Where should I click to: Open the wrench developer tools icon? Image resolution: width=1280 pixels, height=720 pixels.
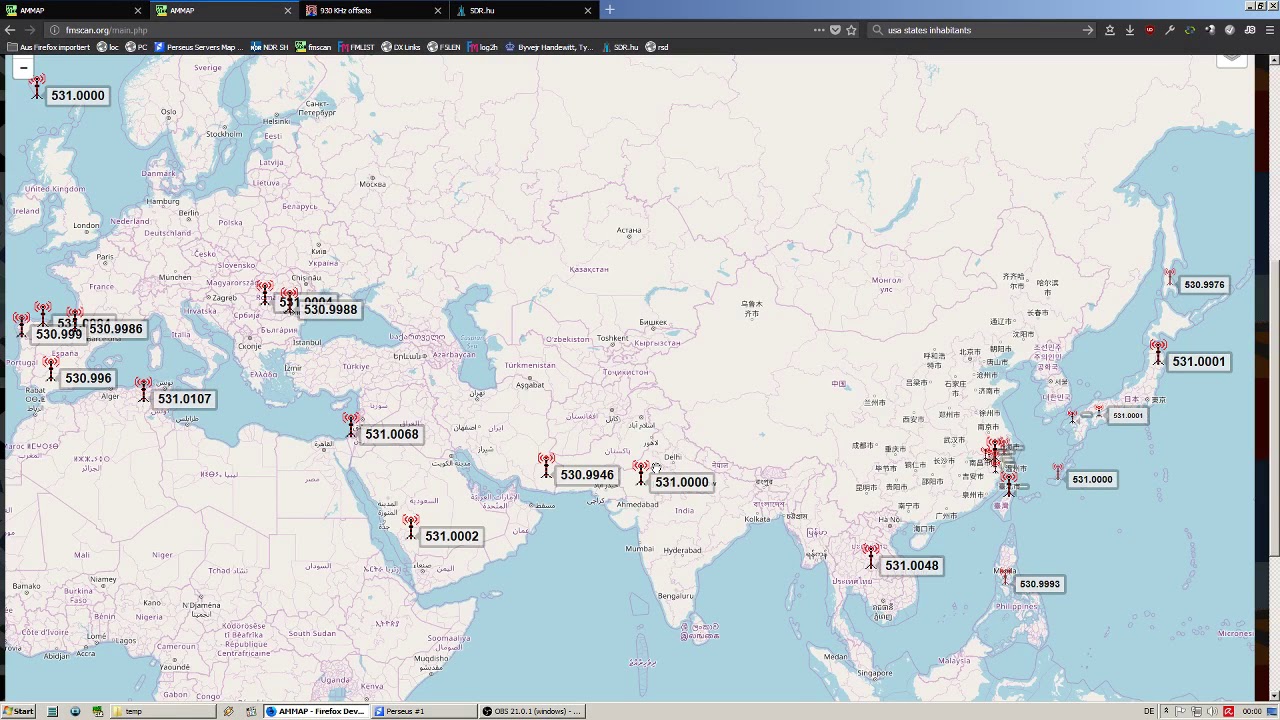pyautogui.click(x=1169, y=30)
